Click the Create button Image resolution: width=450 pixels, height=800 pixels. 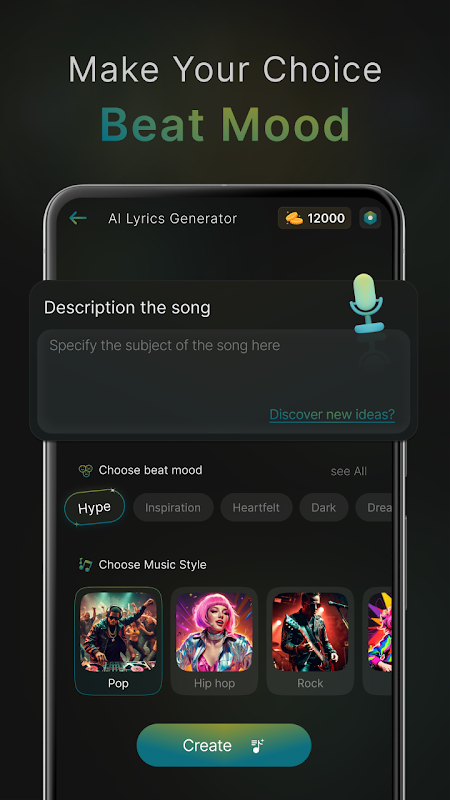[x=224, y=745]
